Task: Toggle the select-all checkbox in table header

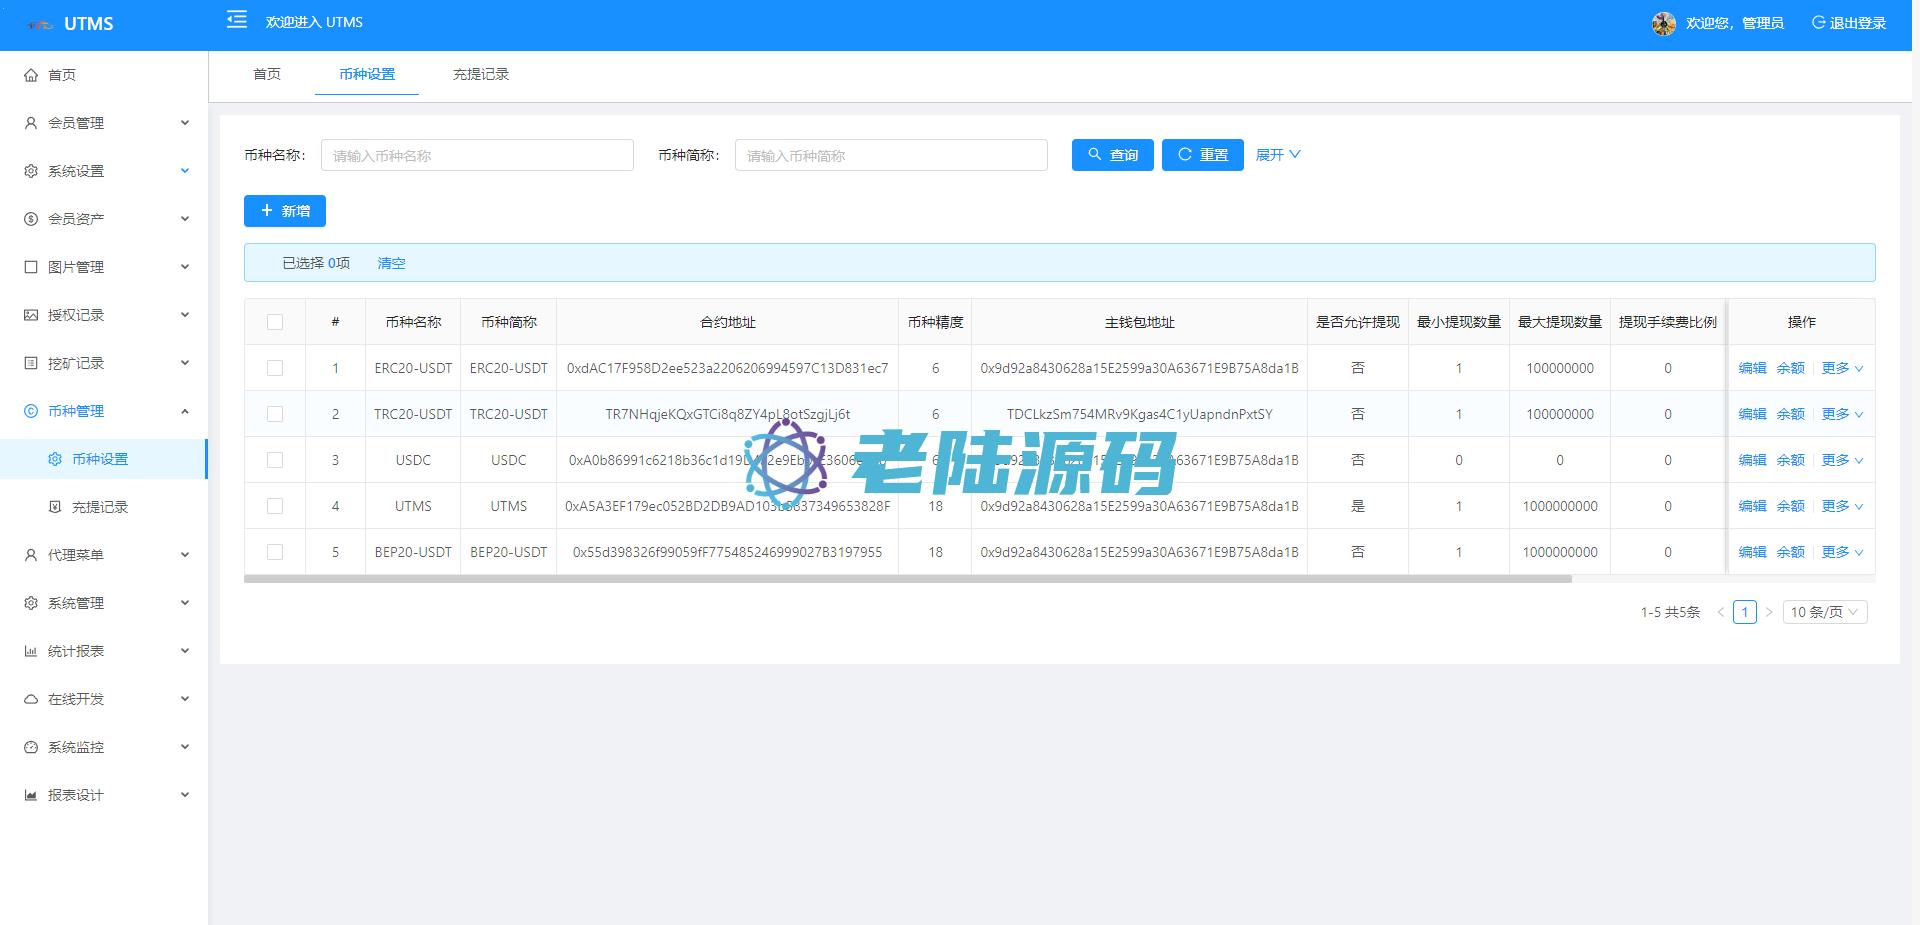Action: click(275, 322)
